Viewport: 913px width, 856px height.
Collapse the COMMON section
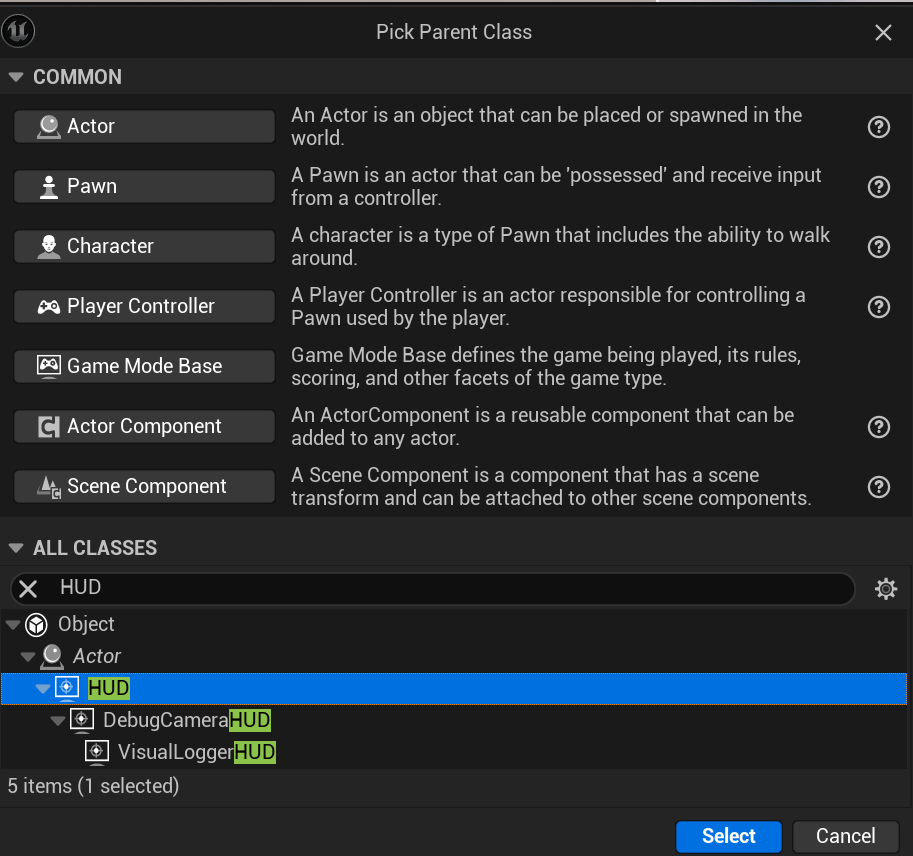[x=16, y=77]
